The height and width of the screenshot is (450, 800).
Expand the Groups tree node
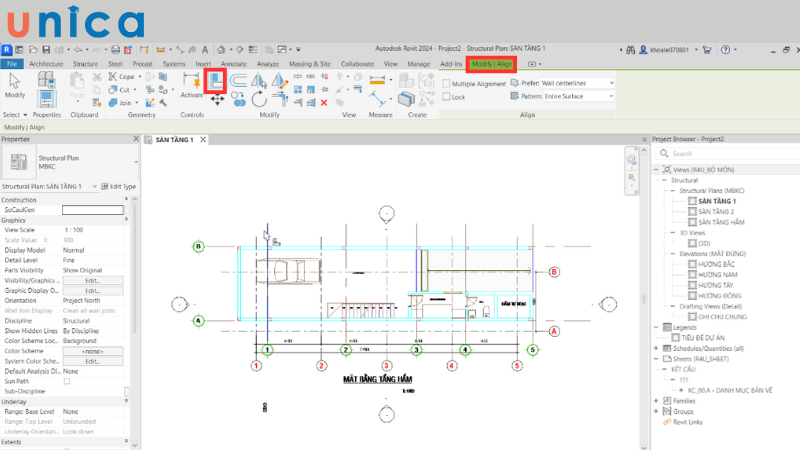[656, 411]
